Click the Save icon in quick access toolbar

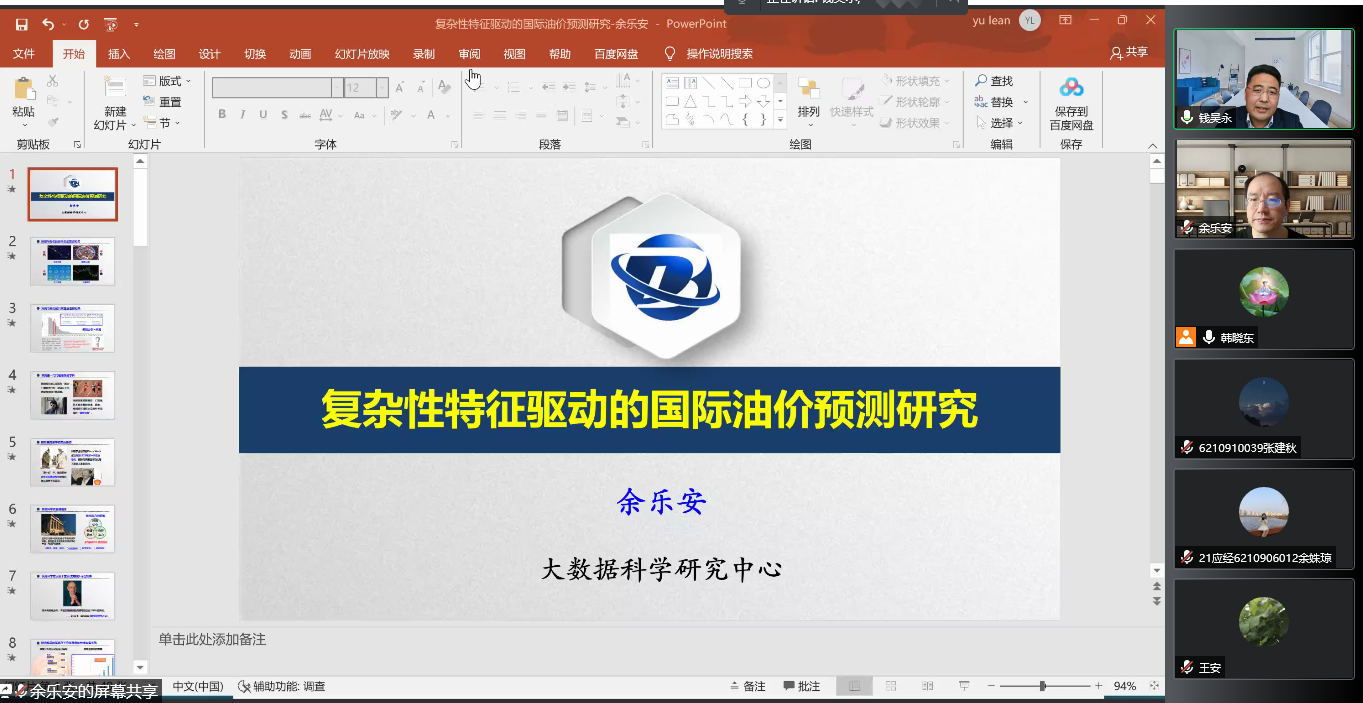[x=21, y=23]
